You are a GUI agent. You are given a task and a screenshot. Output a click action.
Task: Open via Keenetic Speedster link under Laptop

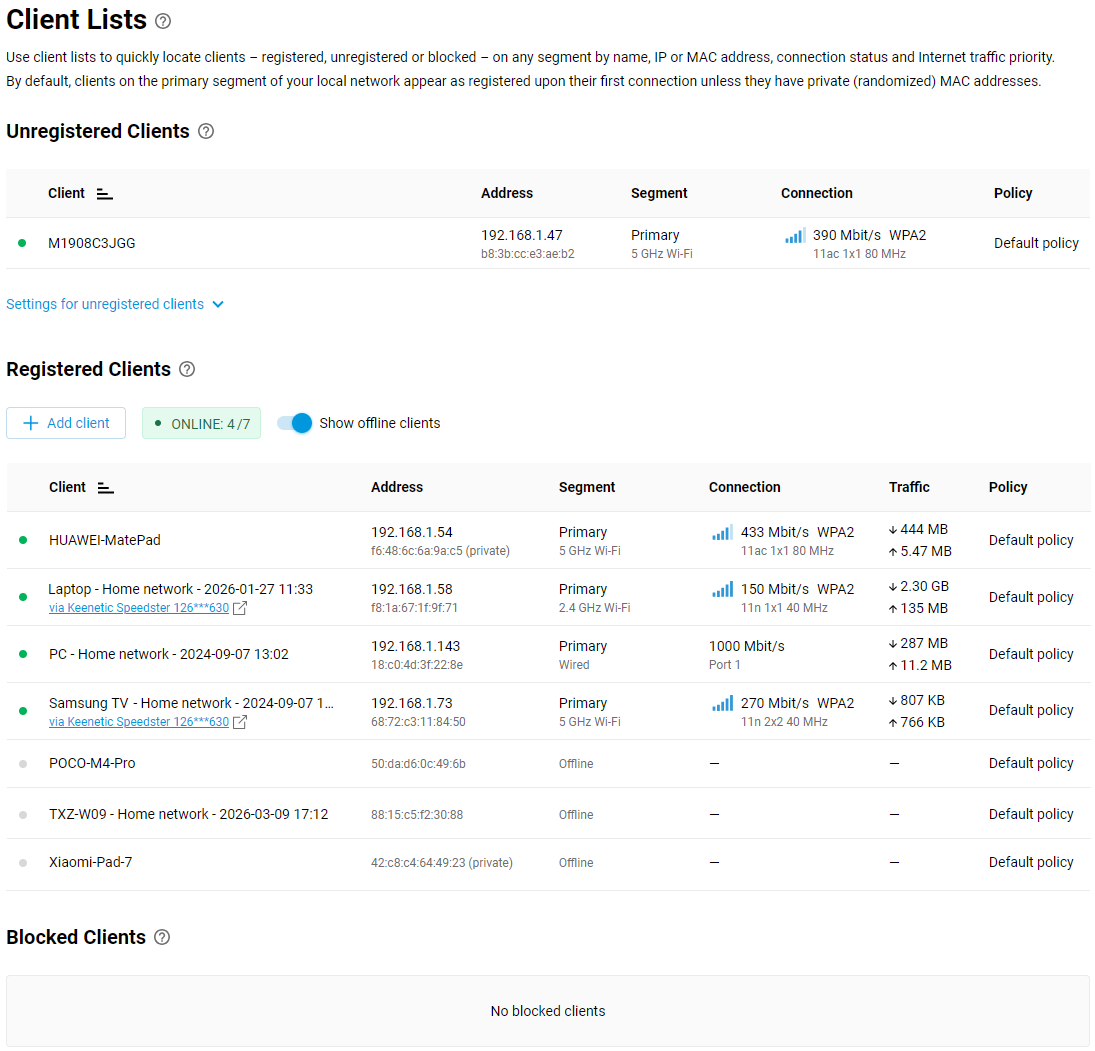(x=139, y=608)
